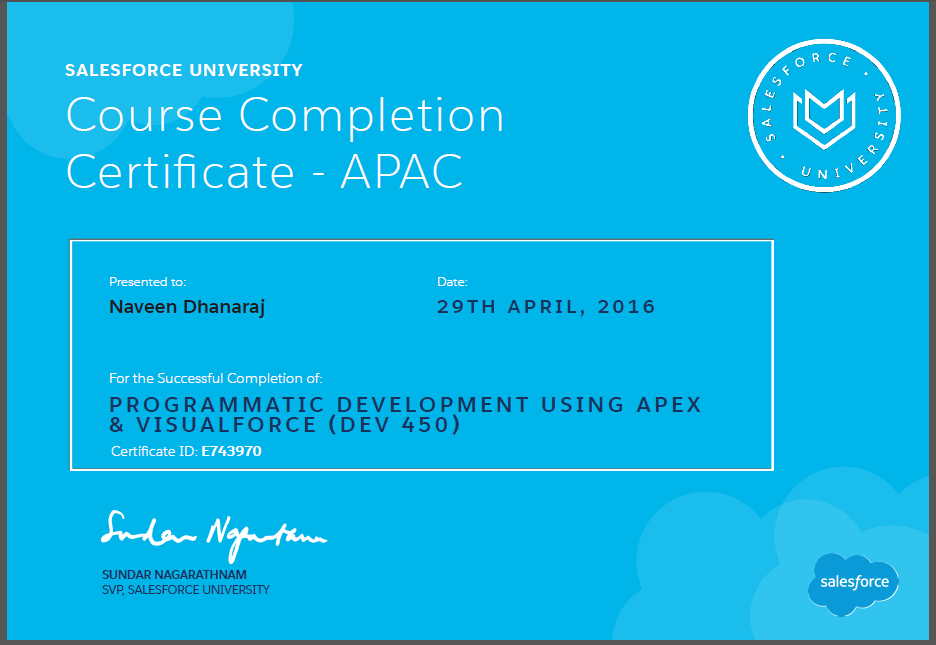Click the 'Date:' label
Image resolution: width=936 pixels, height=645 pixels.
[x=452, y=282]
